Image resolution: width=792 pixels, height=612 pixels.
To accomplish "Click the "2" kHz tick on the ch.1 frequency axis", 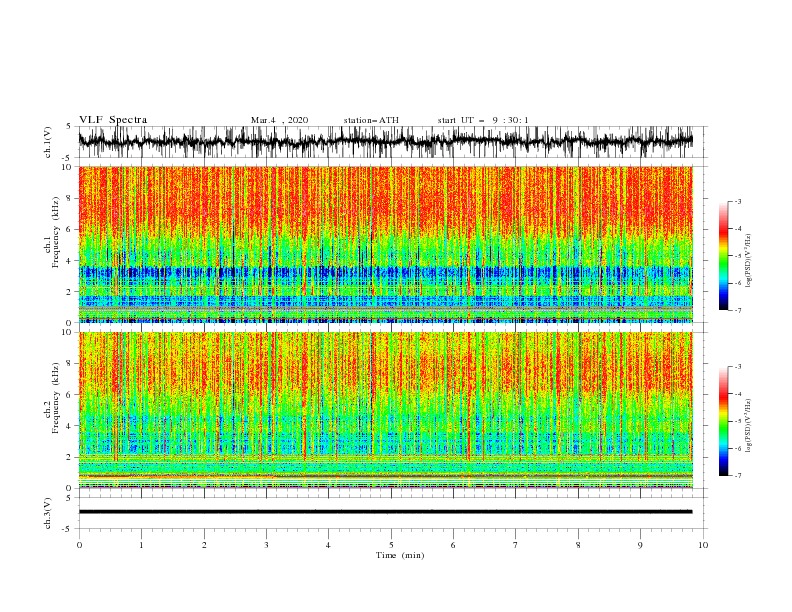I will click(69, 292).
